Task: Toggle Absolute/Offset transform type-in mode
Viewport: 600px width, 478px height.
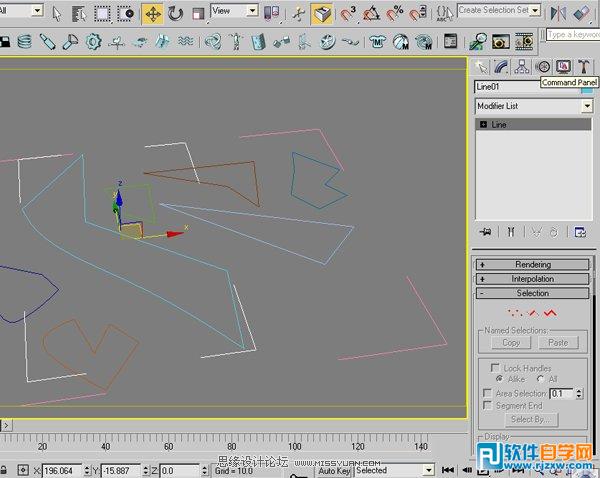Action: tap(23, 470)
